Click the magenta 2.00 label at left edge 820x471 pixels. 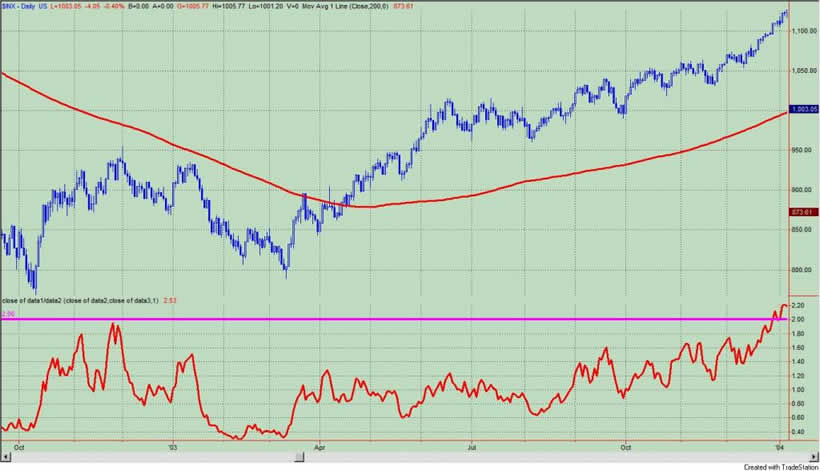[7, 313]
